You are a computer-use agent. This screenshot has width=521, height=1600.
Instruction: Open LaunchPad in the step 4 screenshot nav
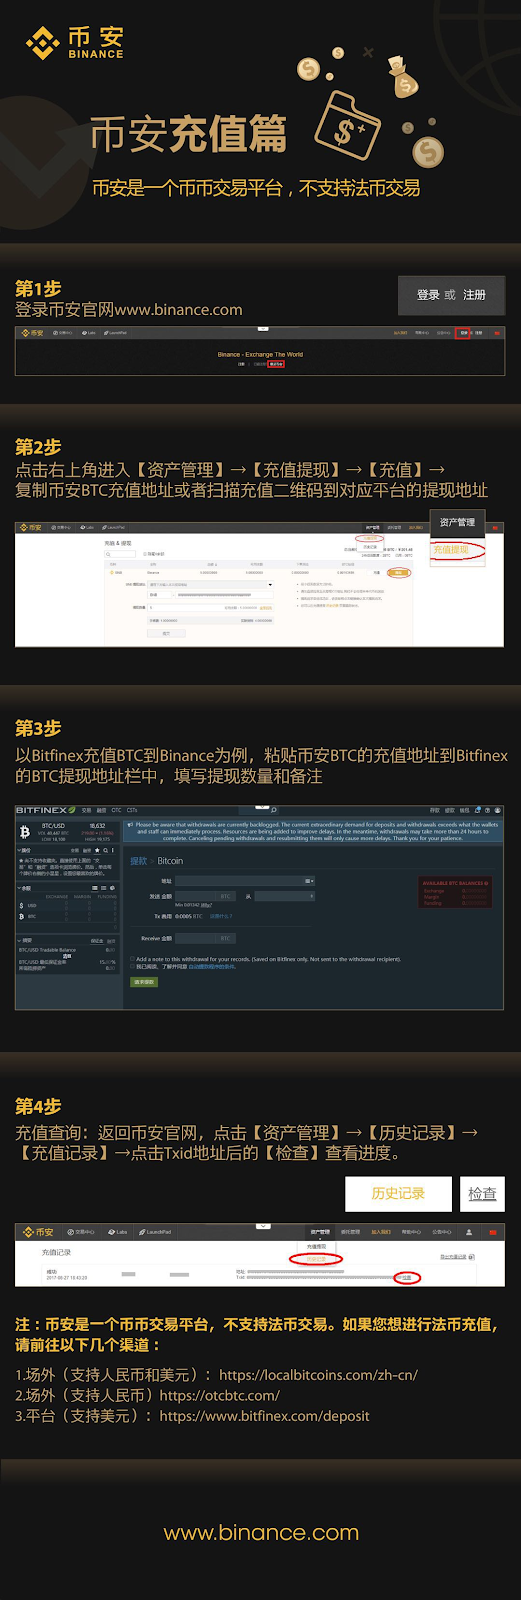tap(155, 1232)
